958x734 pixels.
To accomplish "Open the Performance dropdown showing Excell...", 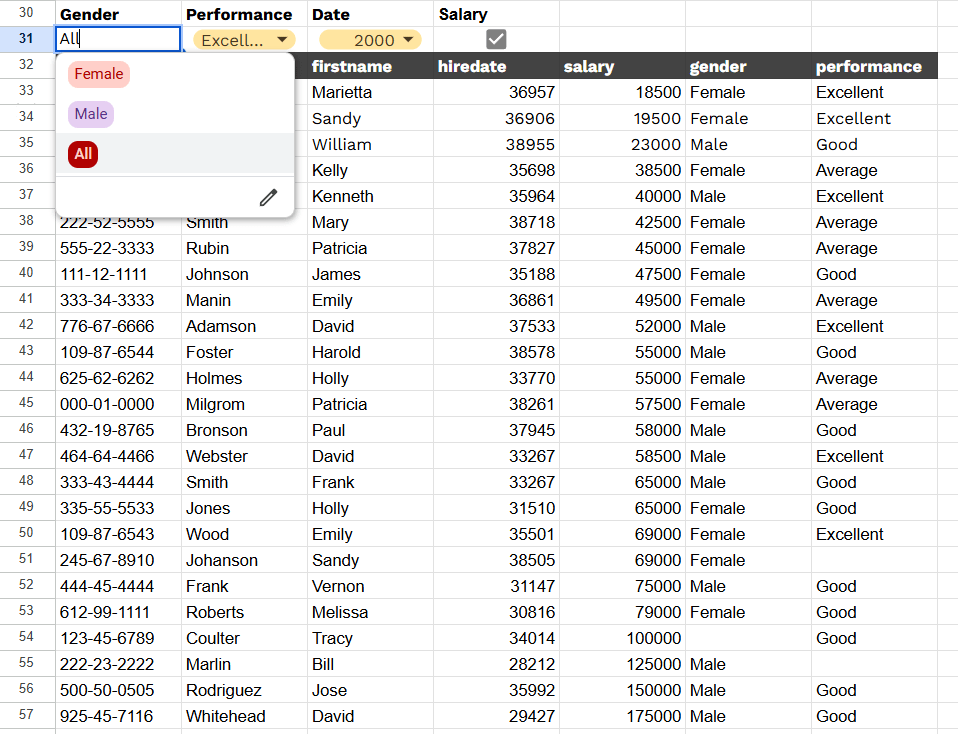I will [x=244, y=40].
